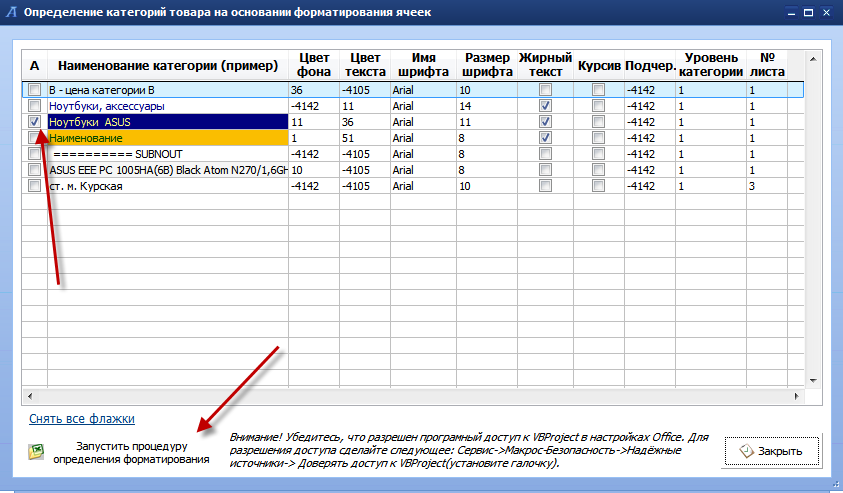Toggle bold checkbox in the 'Ноутбуки, аксессуары' row
This screenshot has width=843, height=493.
(x=545, y=106)
